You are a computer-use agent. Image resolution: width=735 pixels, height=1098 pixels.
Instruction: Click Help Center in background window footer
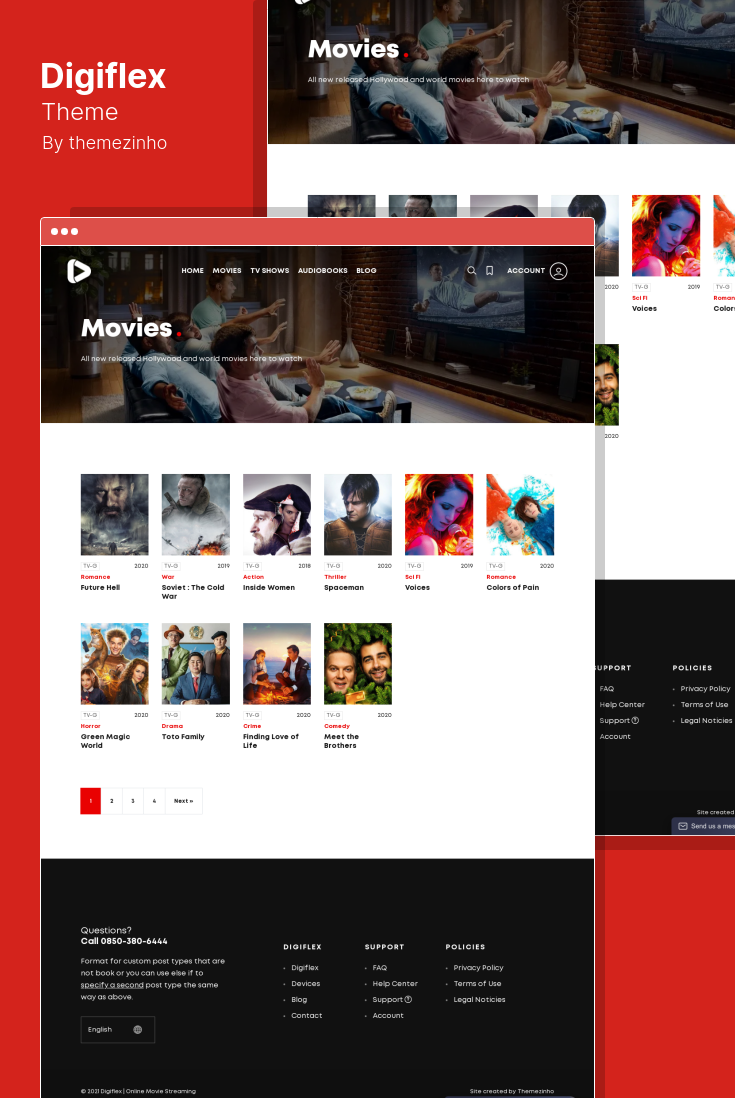pyautogui.click(x=622, y=704)
